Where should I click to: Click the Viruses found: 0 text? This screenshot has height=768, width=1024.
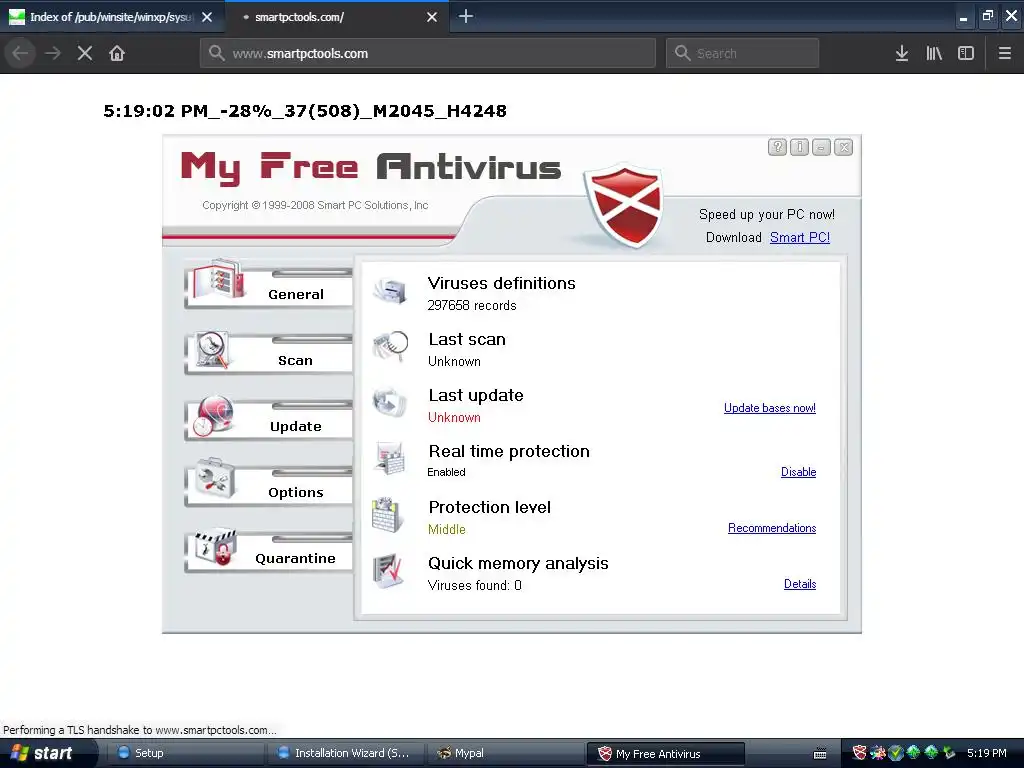(x=474, y=585)
